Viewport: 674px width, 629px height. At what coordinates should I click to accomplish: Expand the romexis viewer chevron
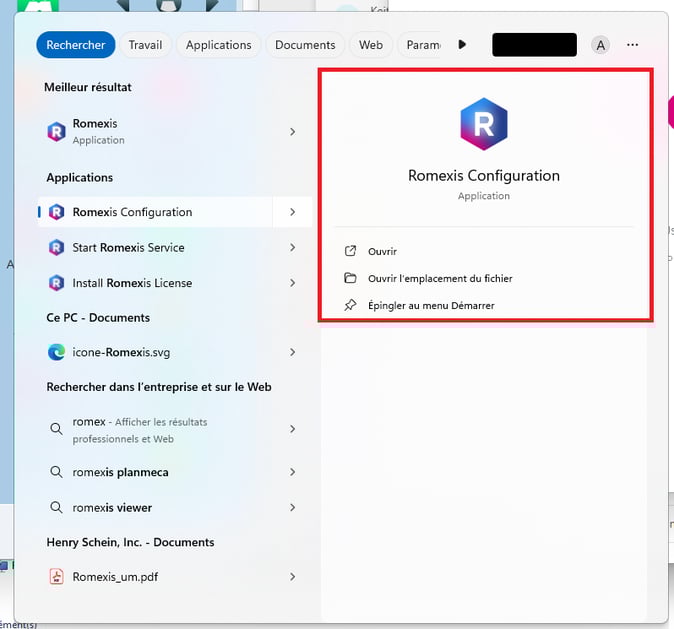click(293, 507)
